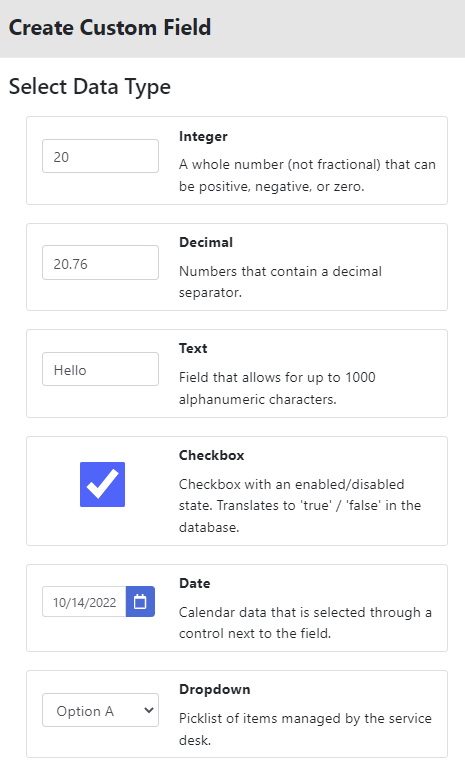Click the date field showing 10/14/2022
The image size is (465, 772).
coord(84,602)
